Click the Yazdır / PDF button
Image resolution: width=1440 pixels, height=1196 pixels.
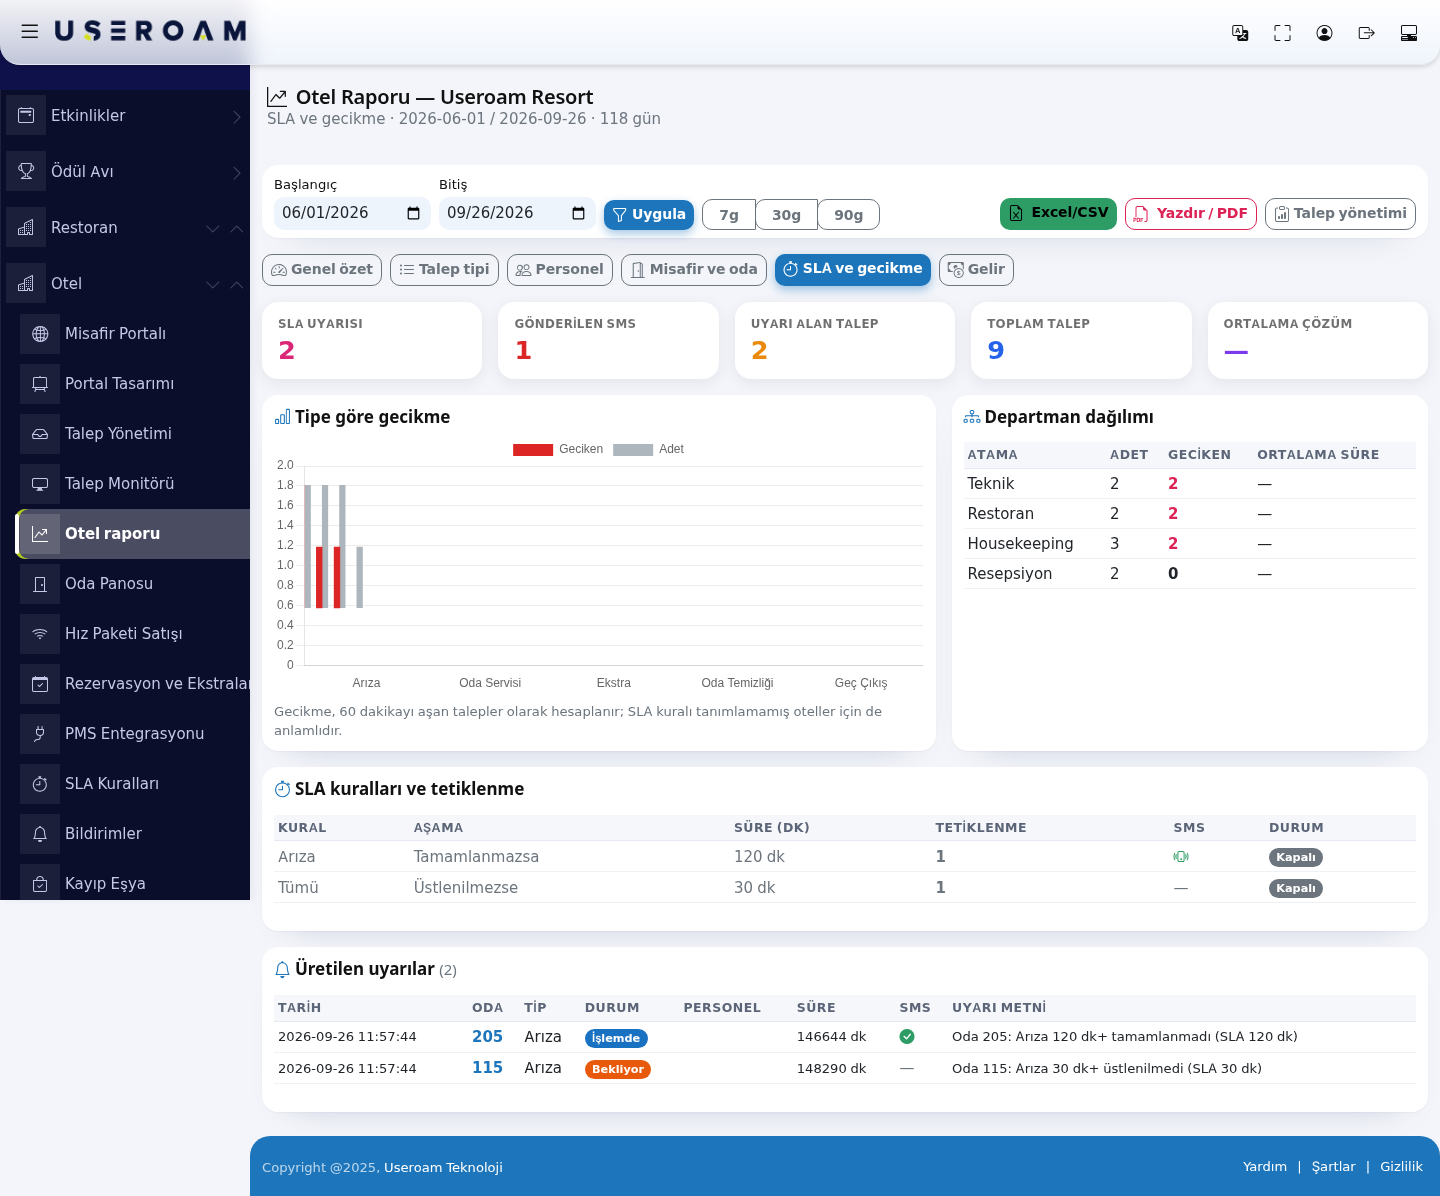pos(1191,214)
